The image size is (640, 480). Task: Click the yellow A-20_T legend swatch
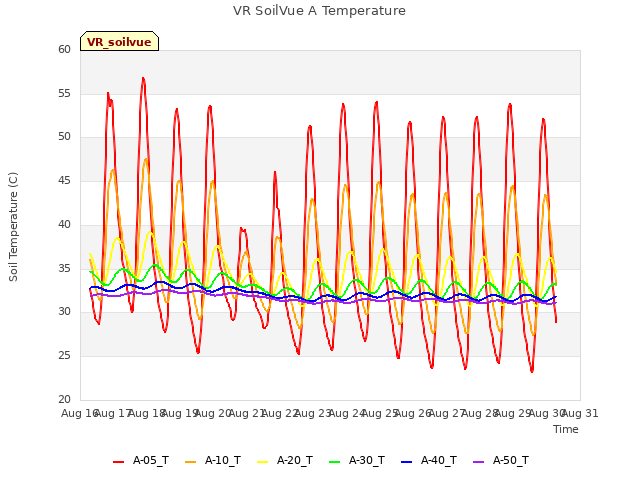coord(262,462)
